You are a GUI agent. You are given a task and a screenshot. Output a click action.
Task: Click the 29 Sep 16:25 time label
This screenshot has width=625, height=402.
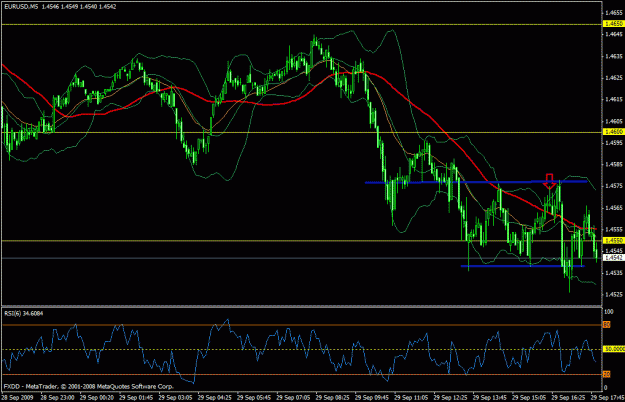click(568, 398)
